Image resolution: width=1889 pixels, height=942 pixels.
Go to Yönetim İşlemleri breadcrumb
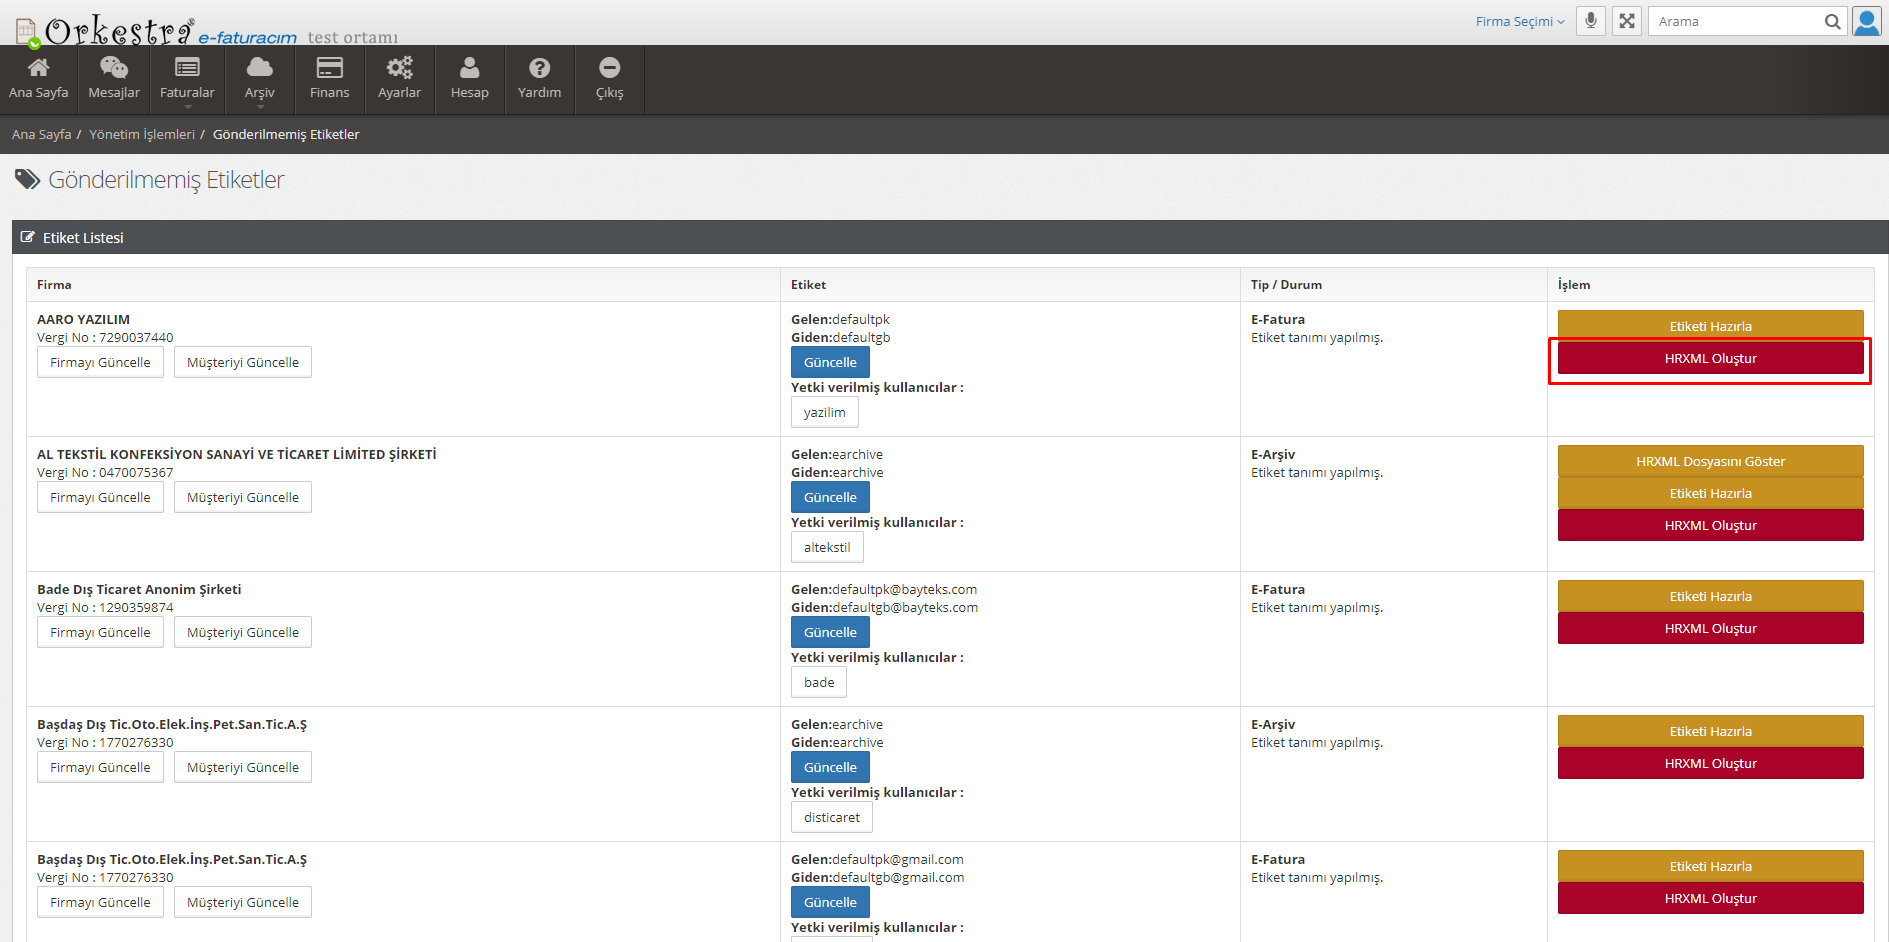[x=142, y=134]
